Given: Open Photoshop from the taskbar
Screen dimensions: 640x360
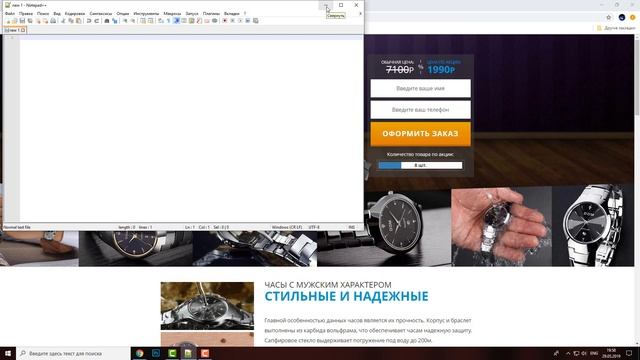Looking at the screenshot, I should 156,353.
